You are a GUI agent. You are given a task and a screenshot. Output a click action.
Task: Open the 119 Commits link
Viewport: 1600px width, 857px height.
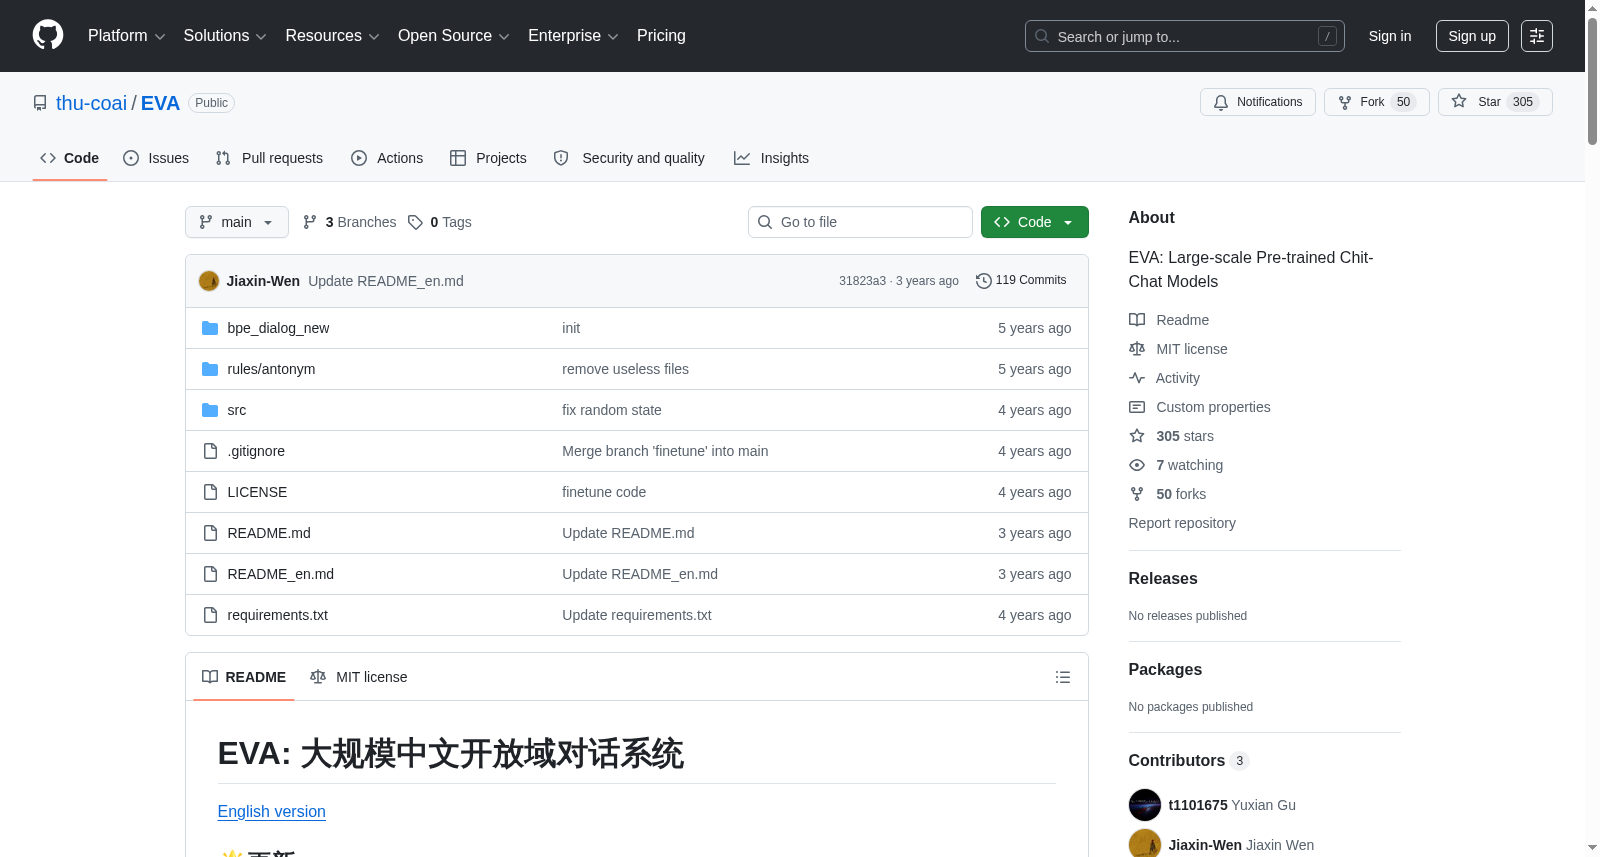(1021, 281)
